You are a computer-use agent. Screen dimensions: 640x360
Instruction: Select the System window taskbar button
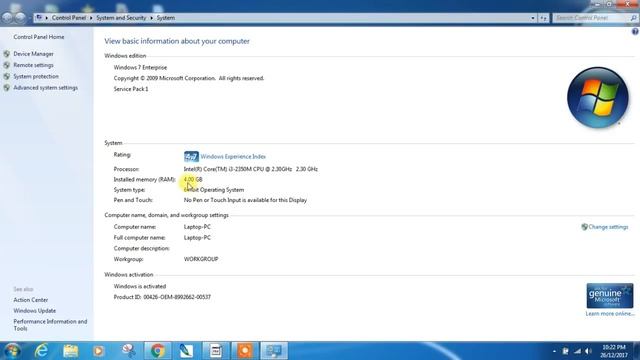pos(274,351)
